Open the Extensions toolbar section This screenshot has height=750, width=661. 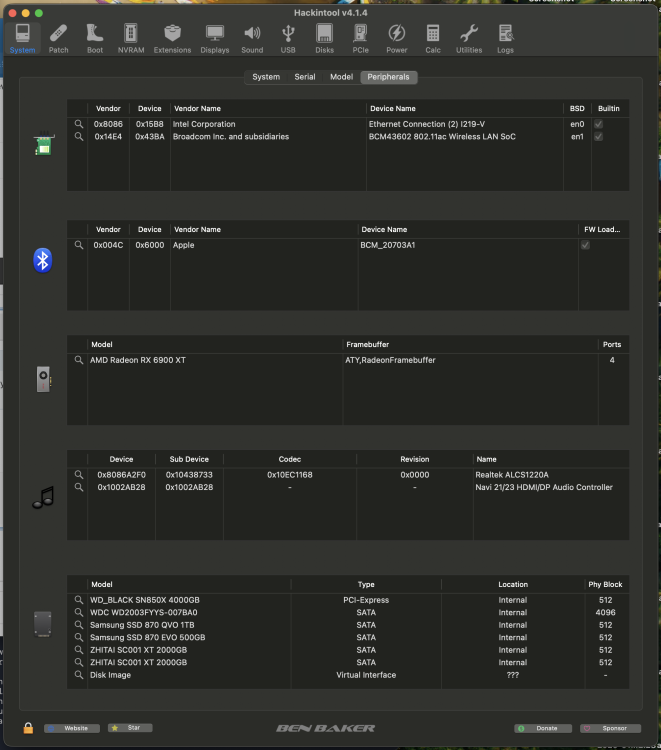point(172,39)
